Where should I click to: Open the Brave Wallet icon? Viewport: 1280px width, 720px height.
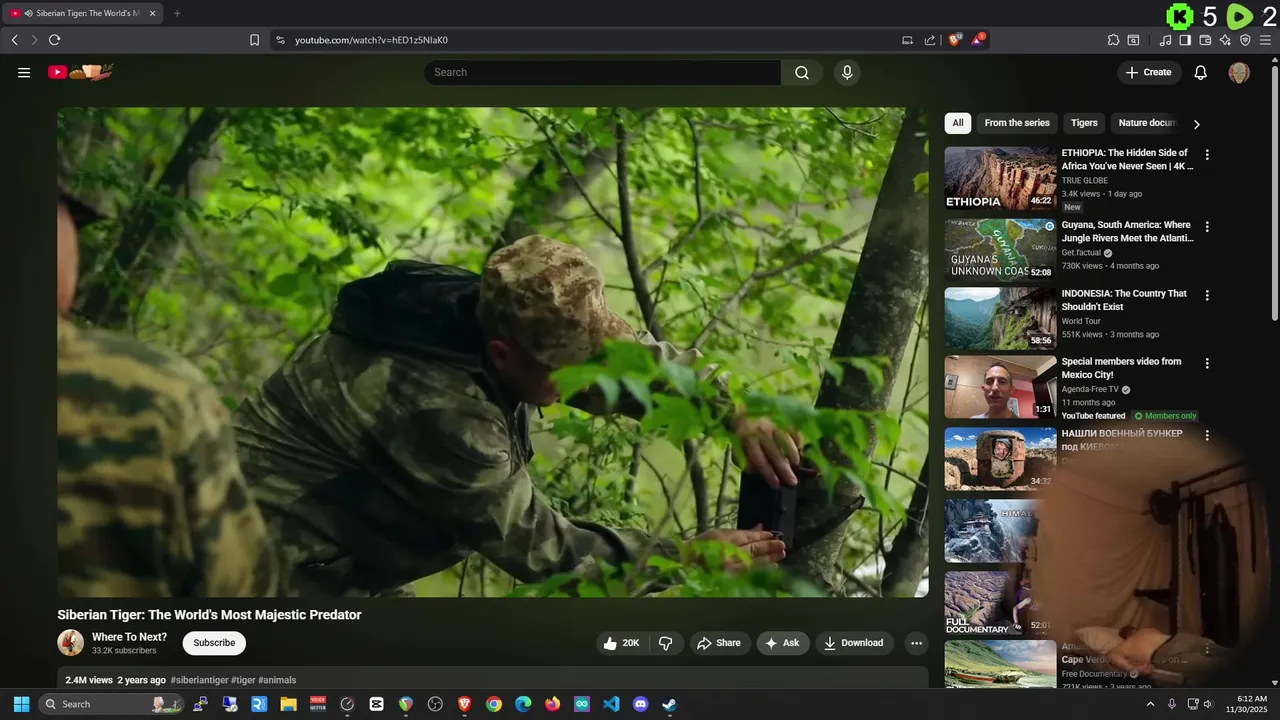coord(1205,40)
